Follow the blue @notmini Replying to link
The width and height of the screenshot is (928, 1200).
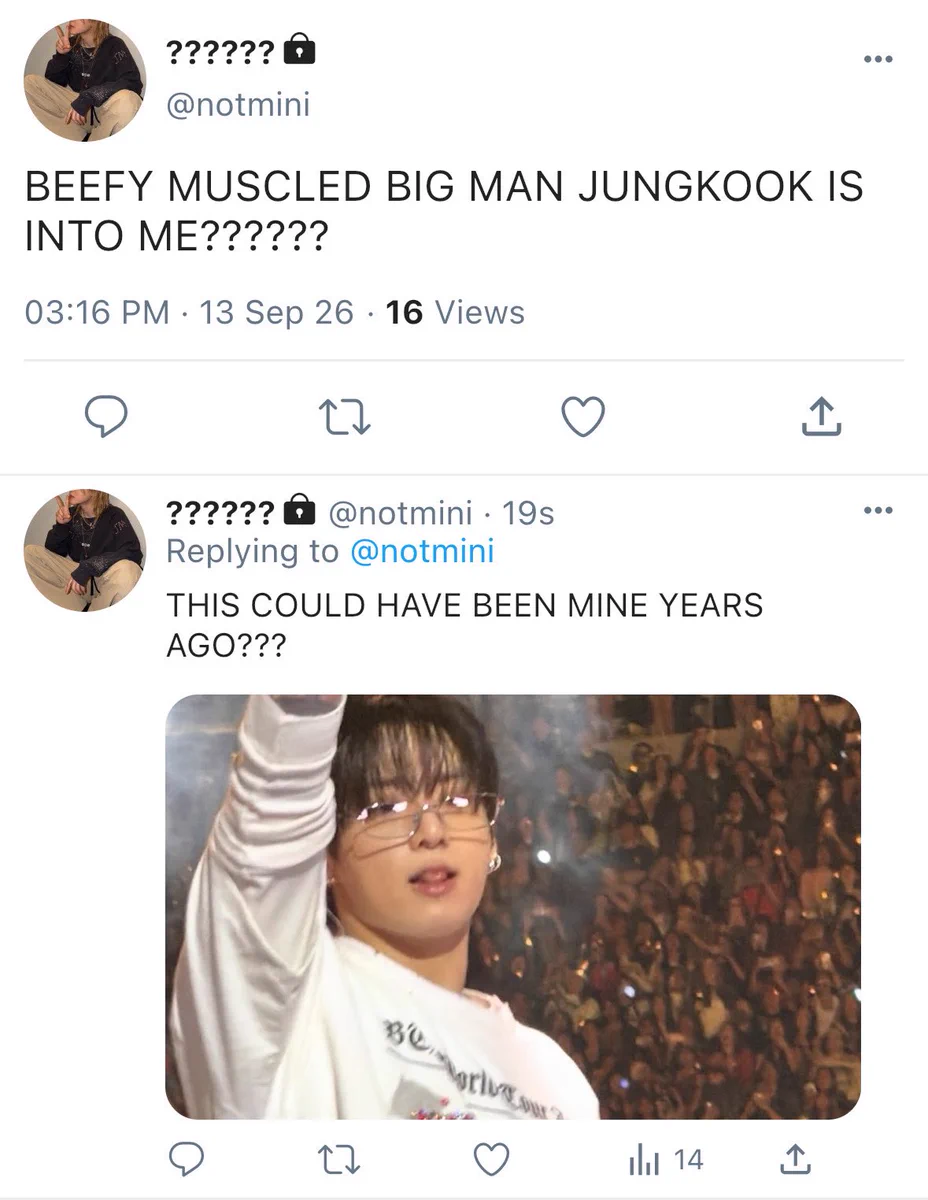[422, 551]
